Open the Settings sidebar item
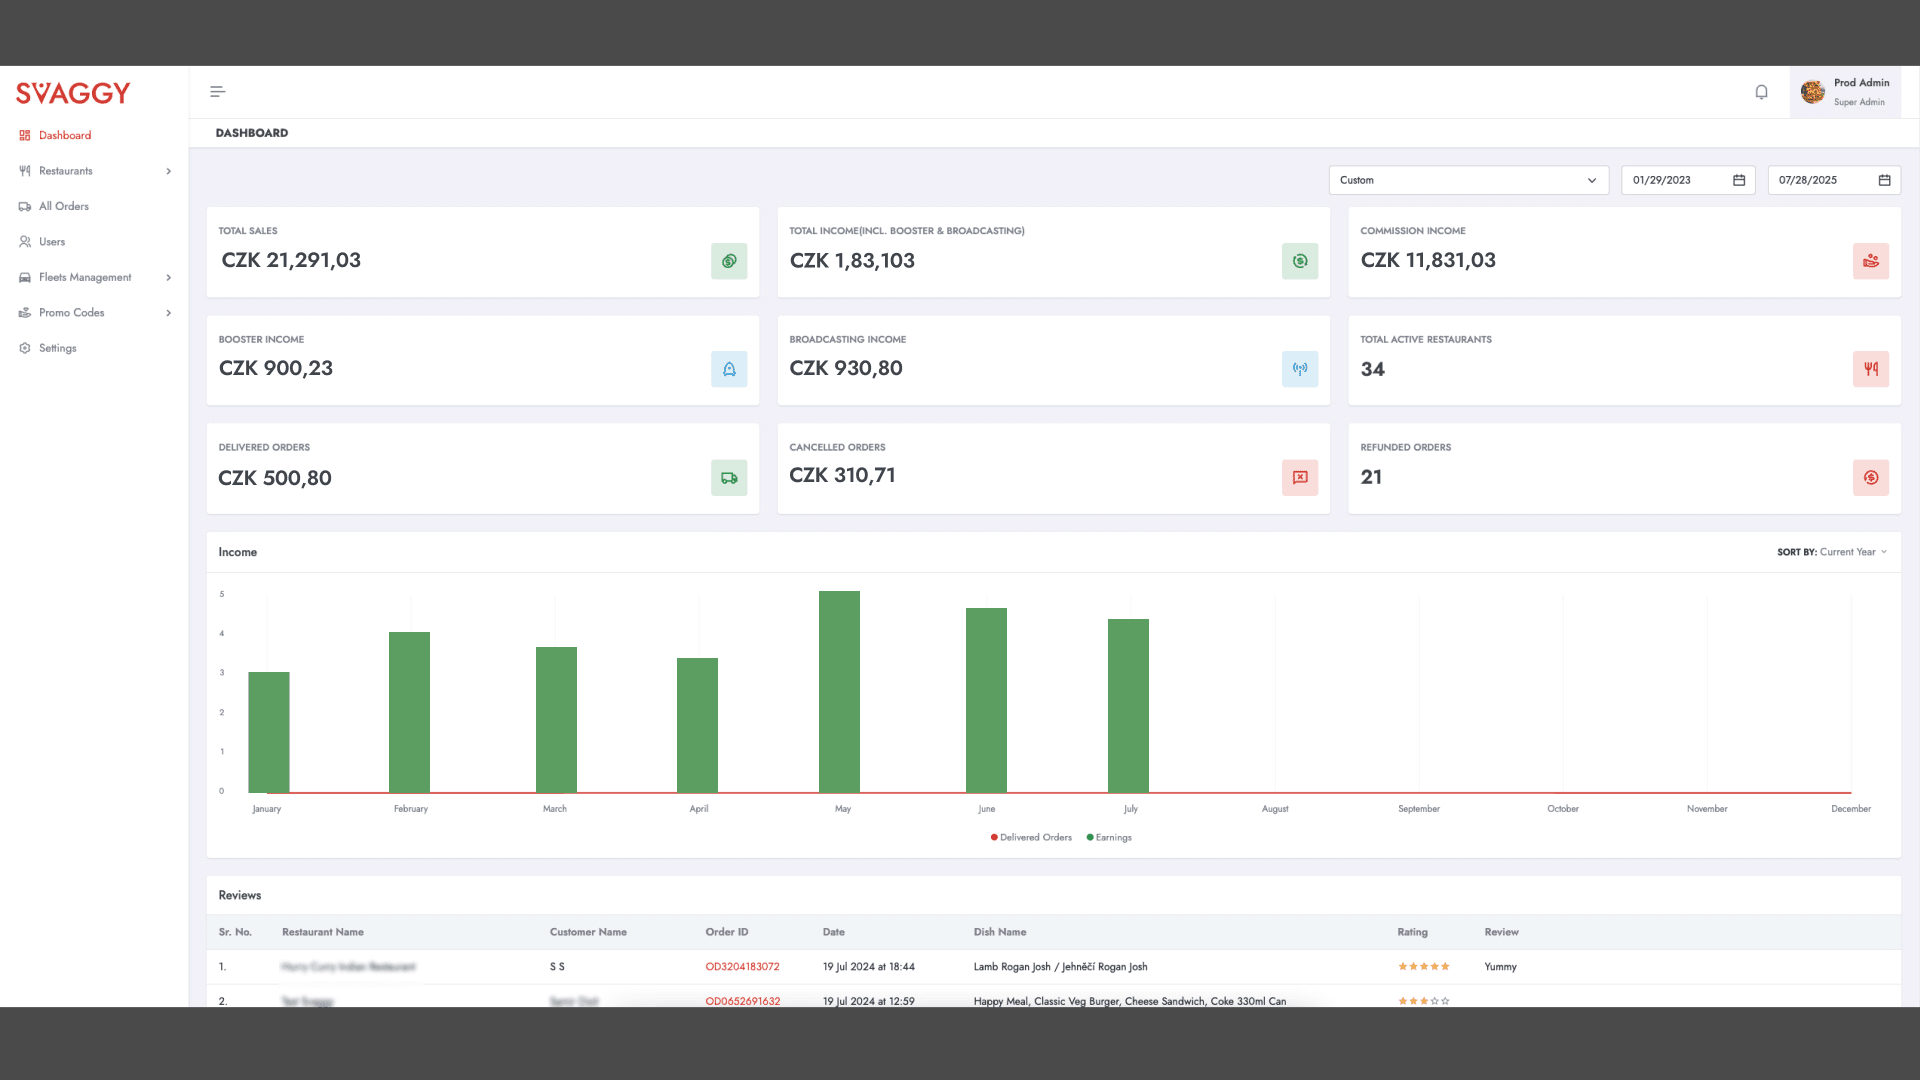This screenshot has height=1080, width=1920. click(x=57, y=348)
